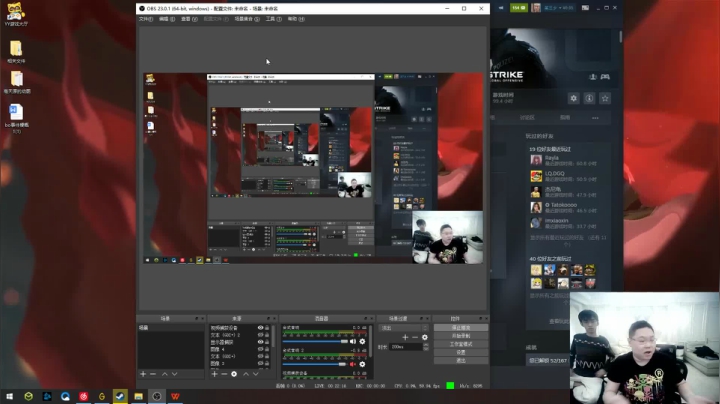Increase the transition 时长 with the up arrow
Viewport: 720px width, 404px height.
click(x=426, y=345)
